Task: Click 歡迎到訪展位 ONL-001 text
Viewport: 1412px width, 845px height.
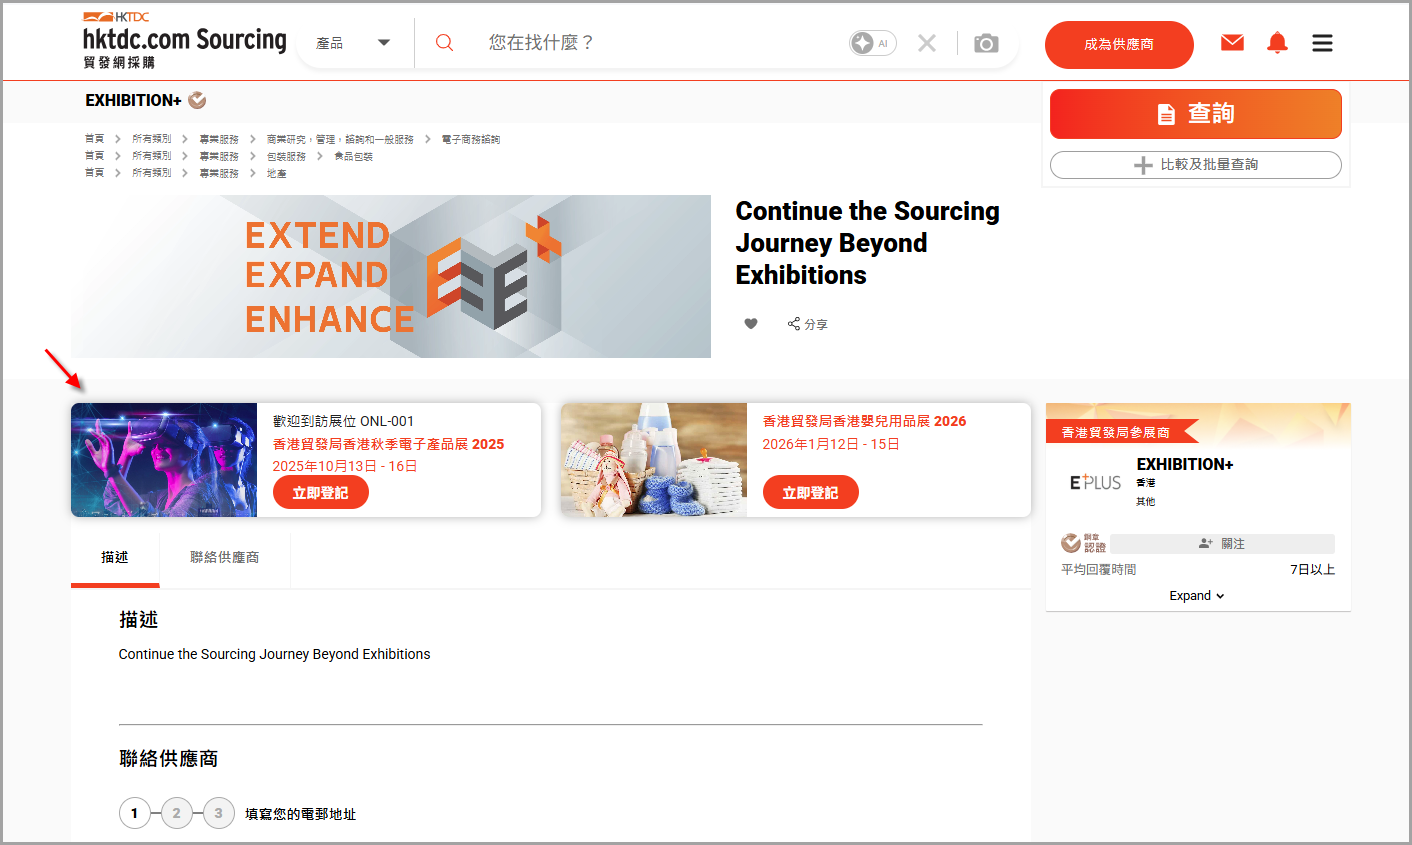Action: click(x=344, y=421)
